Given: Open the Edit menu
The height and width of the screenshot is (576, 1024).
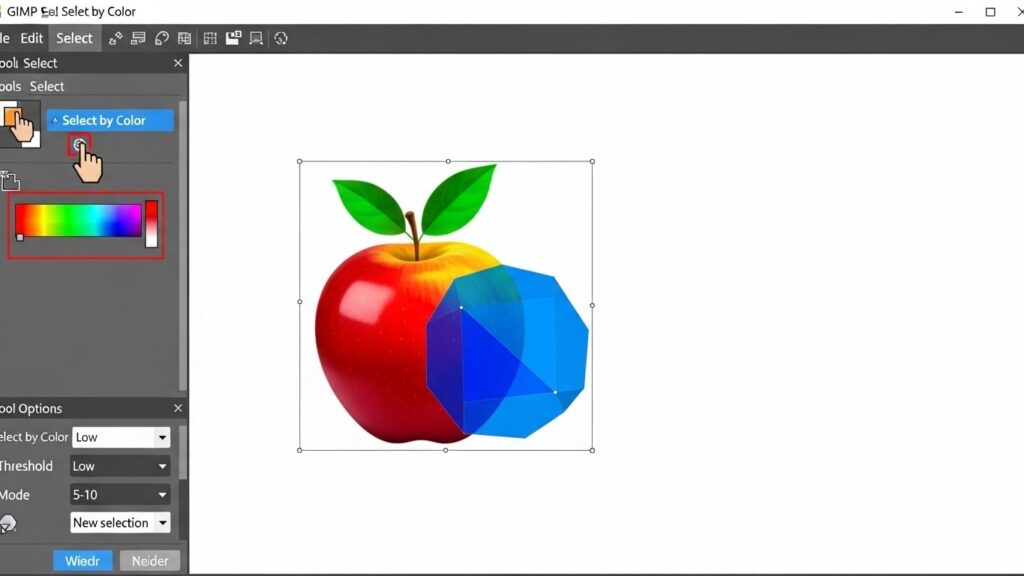Looking at the screenshot, I should click(x=31, y=38).
